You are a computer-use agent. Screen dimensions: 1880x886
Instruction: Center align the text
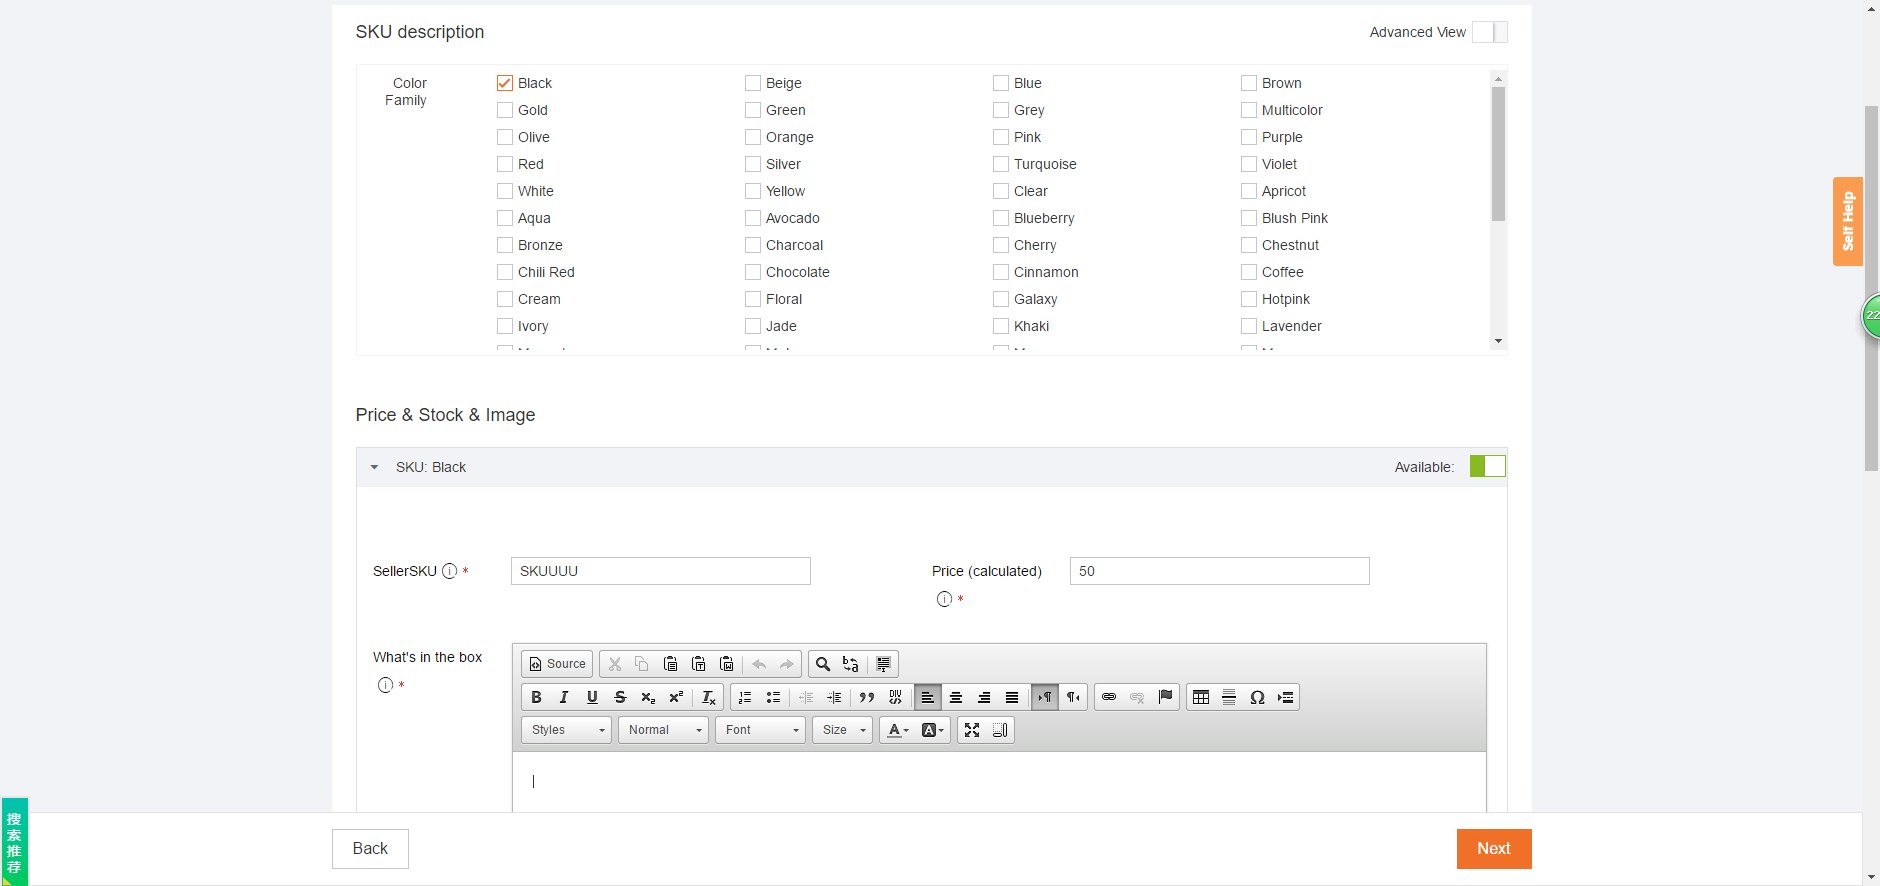pyautogui.click(x=956, y=697)
